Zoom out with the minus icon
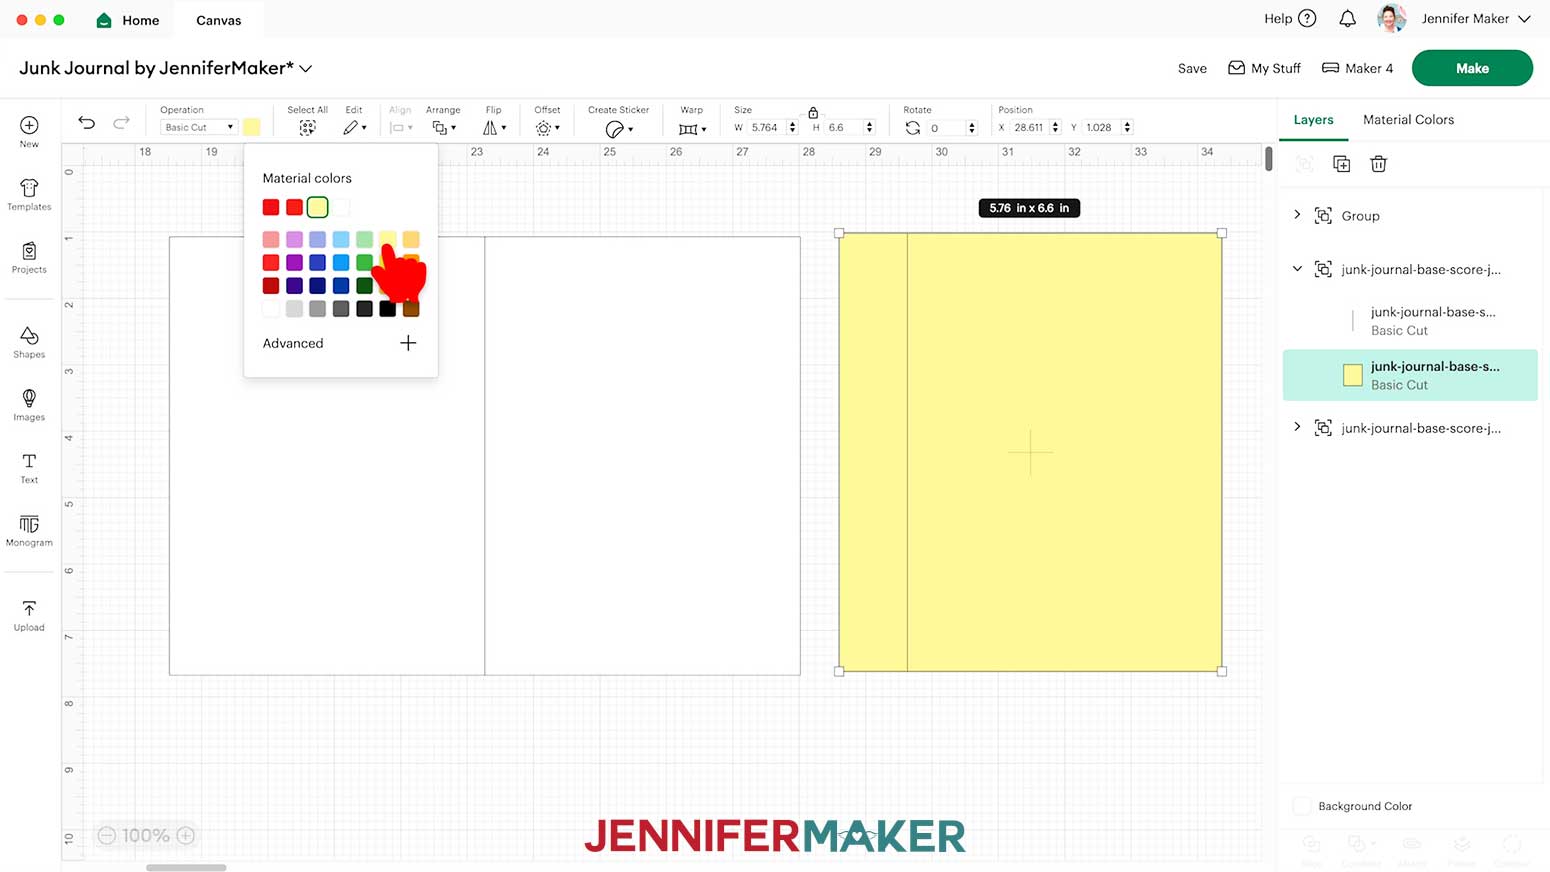Viewport: 1550px width, 872px height. click(x=107, y=836)
